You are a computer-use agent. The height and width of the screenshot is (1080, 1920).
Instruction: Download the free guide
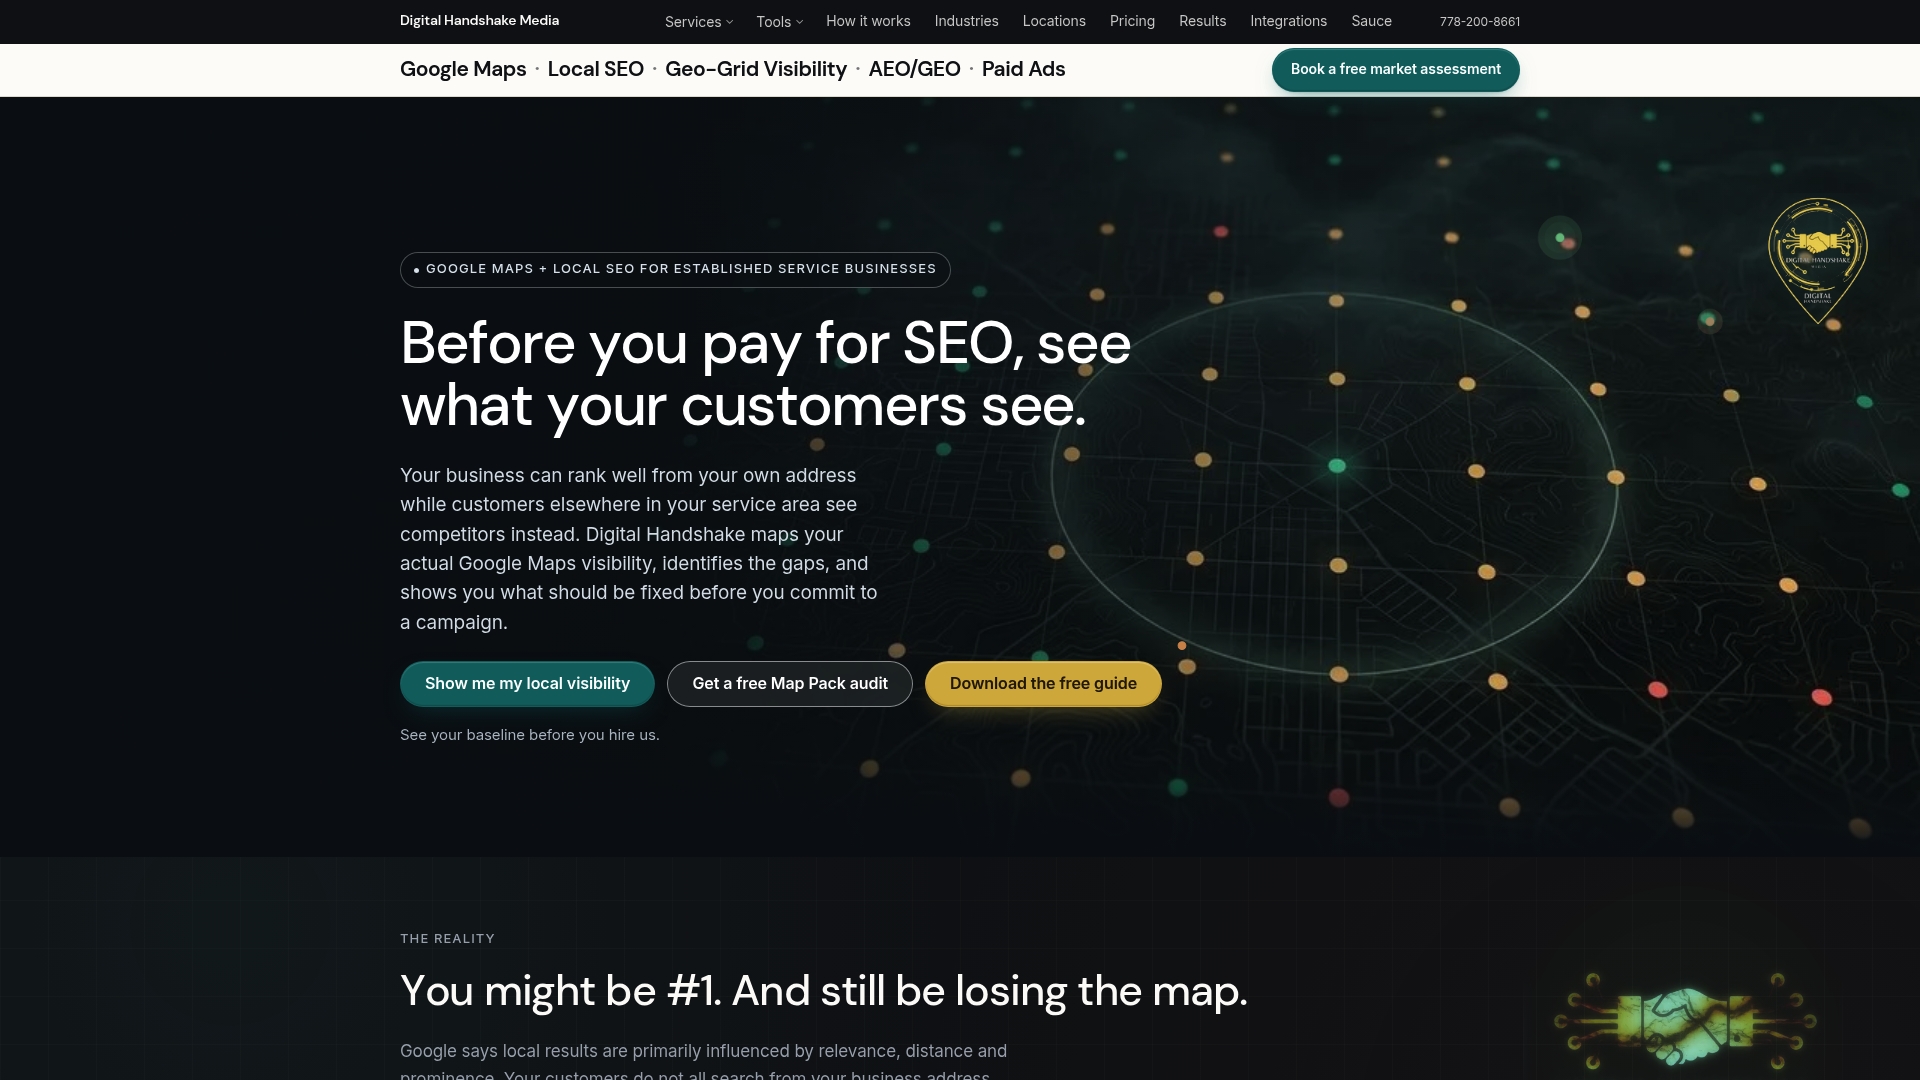click(x=1043, y=684)
